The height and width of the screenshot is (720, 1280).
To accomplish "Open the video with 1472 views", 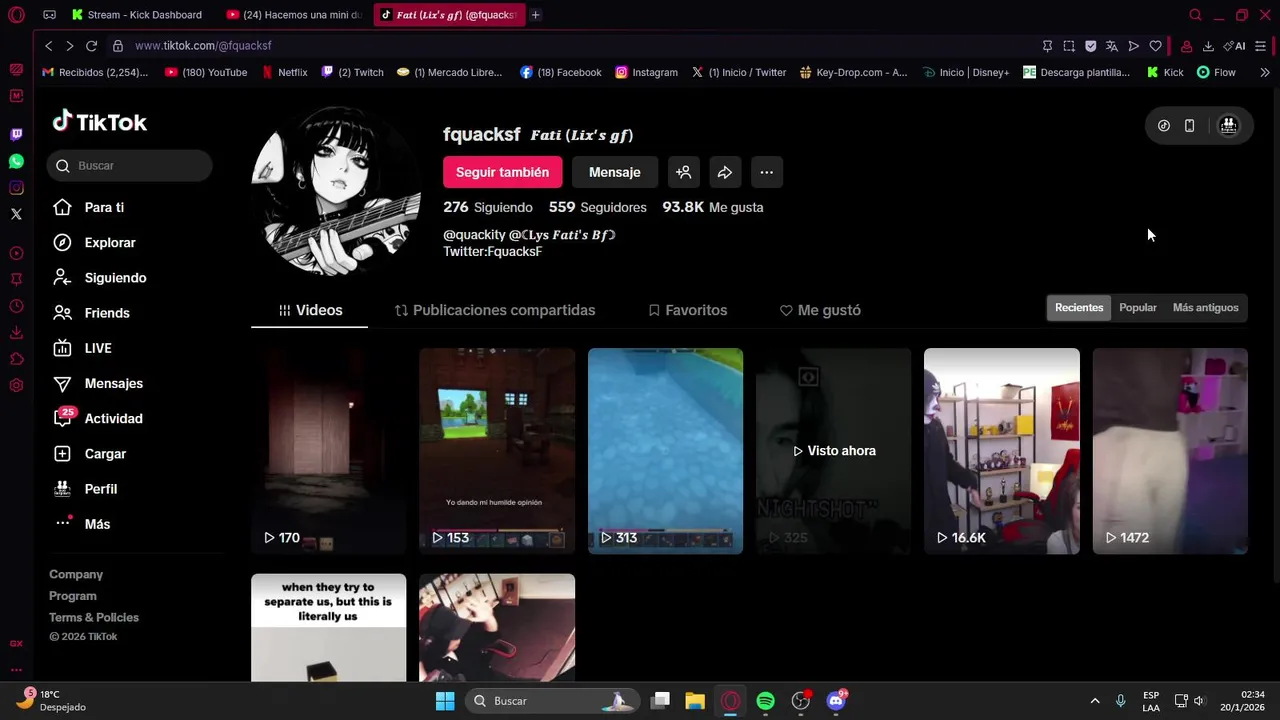I will click(x=1170, y=451).
